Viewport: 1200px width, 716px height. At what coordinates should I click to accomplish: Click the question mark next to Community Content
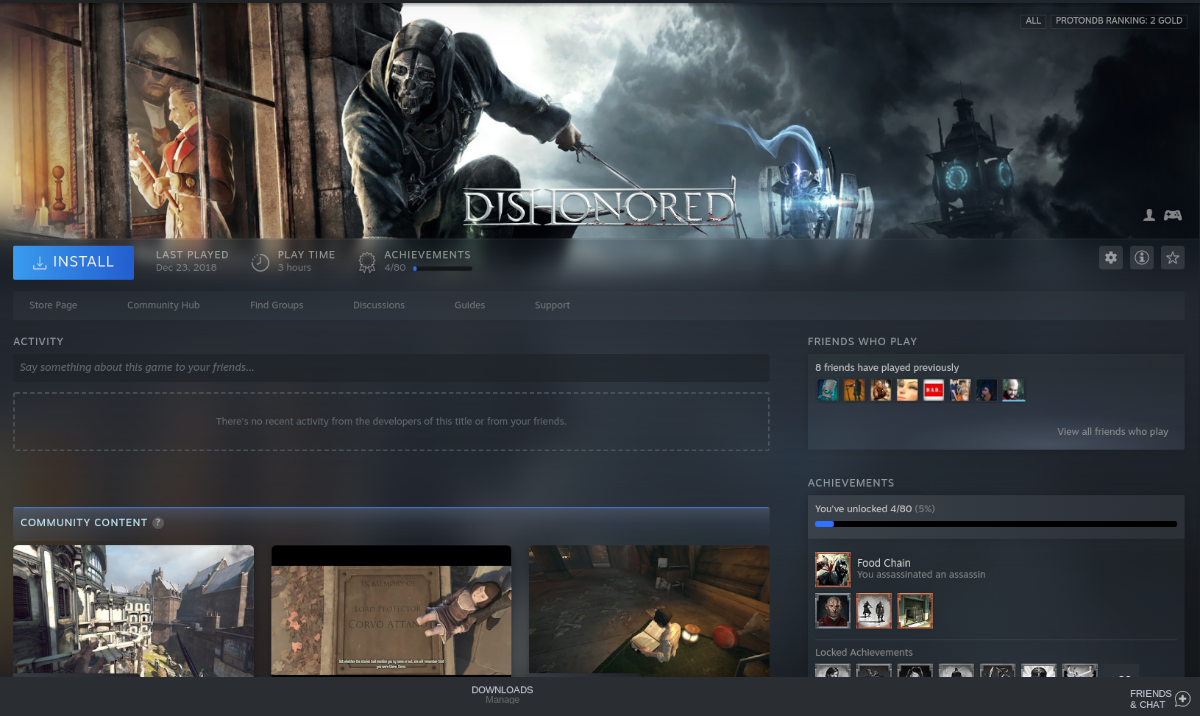tap(158, 523)
